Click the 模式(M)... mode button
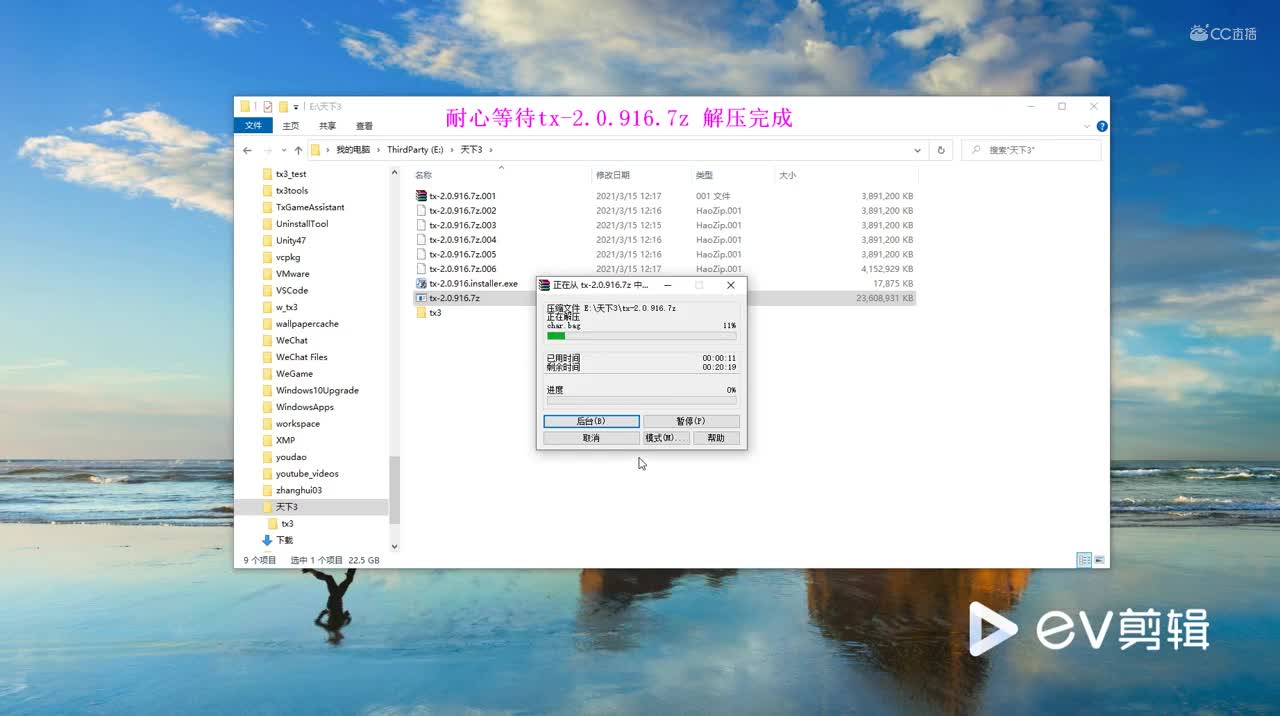The height and width of the screenshot is (716, 1280). pyautogui.click(x=666, y=438)
